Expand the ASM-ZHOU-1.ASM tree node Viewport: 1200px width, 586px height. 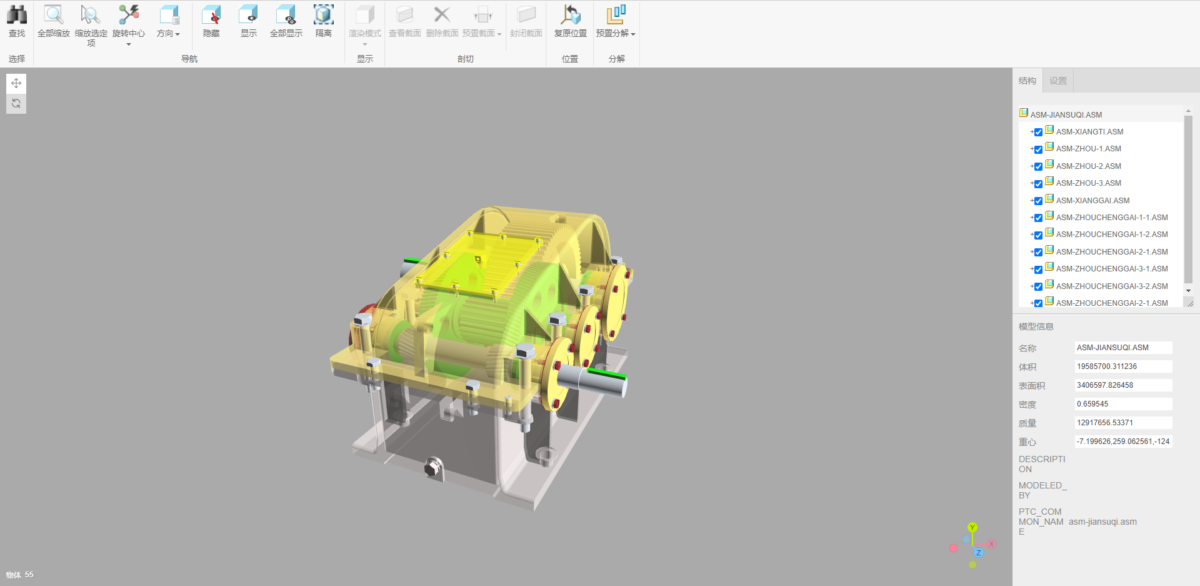click(x=1030, y=149)
